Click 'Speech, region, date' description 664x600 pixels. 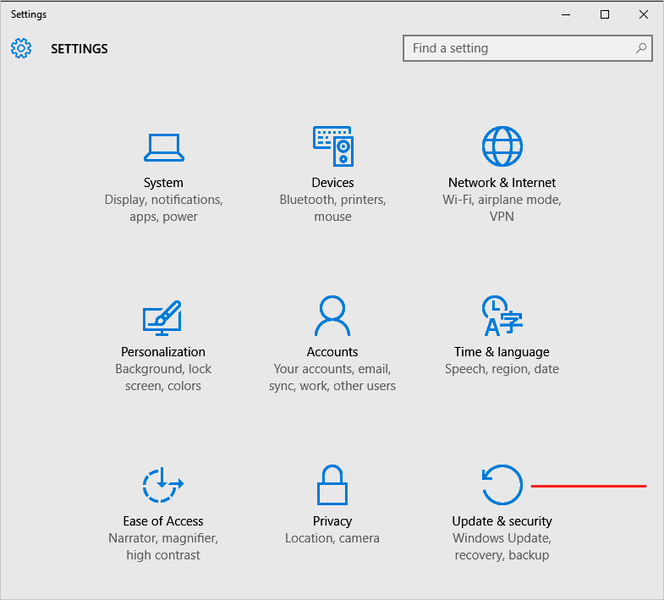[x=502, y=369]
